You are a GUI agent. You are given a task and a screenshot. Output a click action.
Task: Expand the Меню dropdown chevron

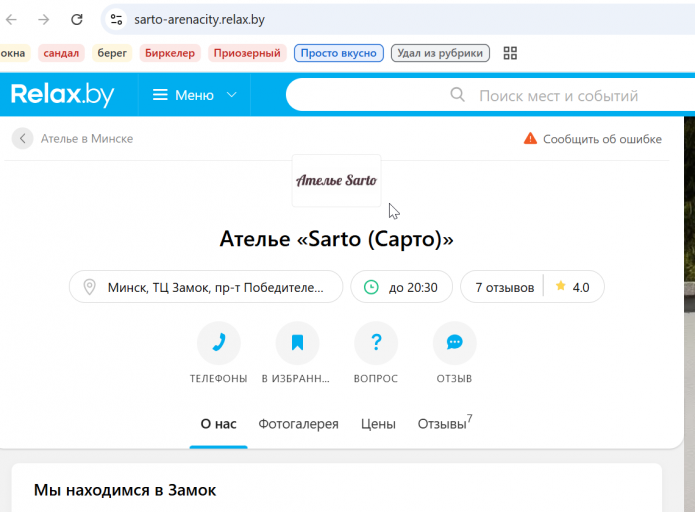click(x=231, y=95)
